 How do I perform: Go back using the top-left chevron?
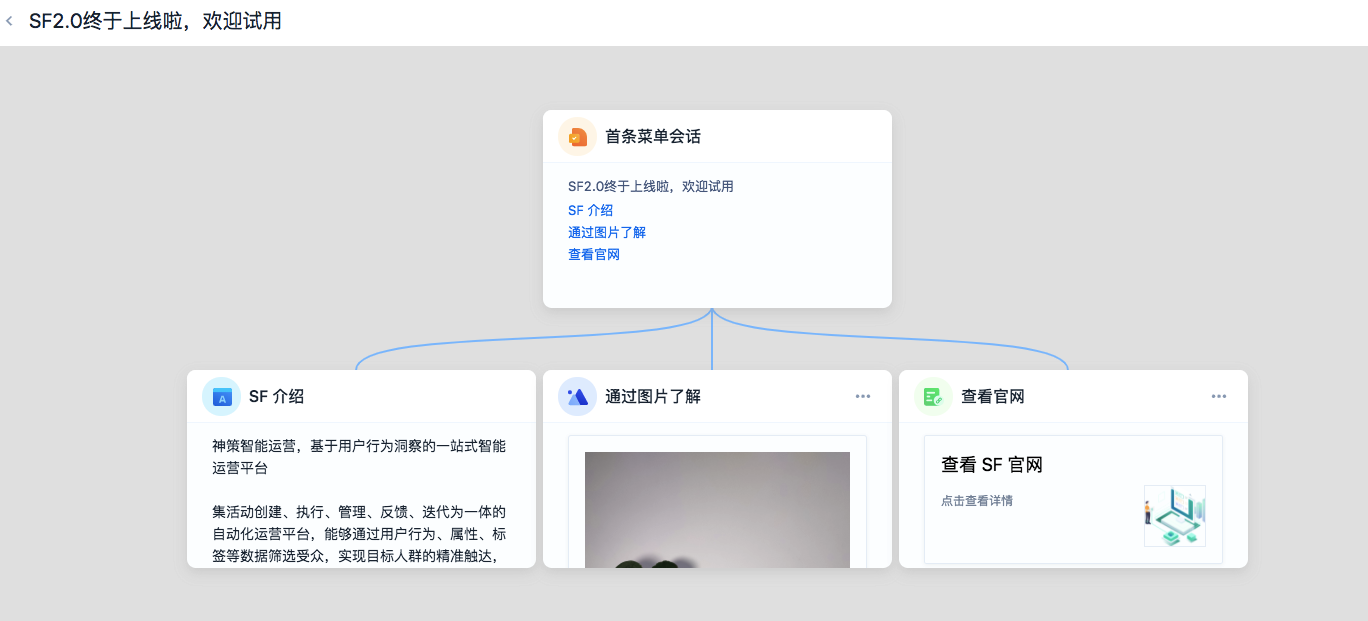(x=10, y=21)
